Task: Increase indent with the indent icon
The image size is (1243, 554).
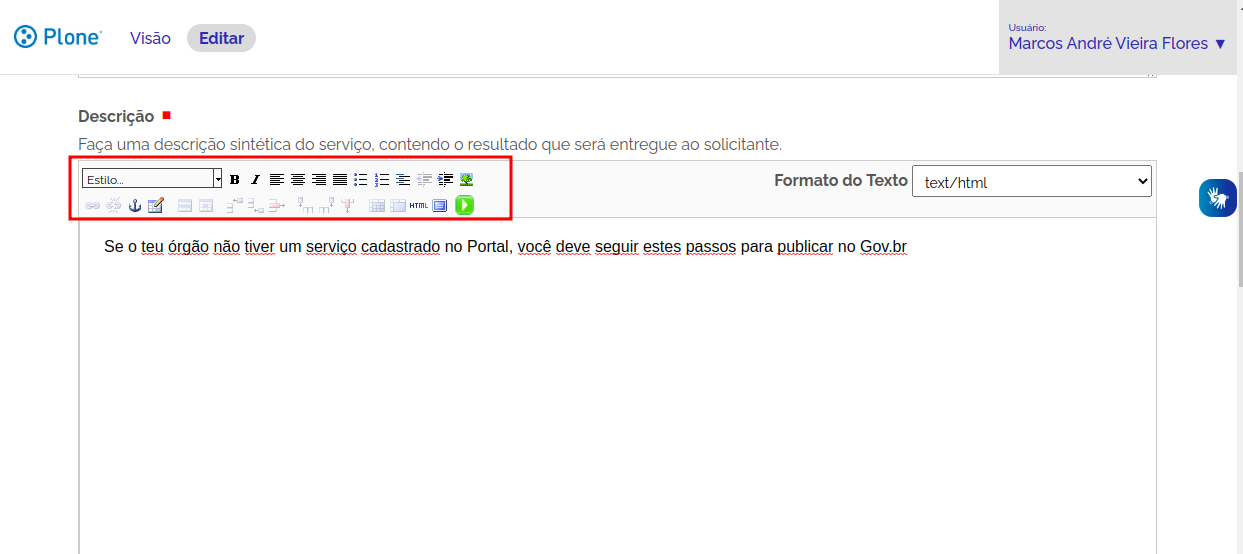Action: click(446, 180)
